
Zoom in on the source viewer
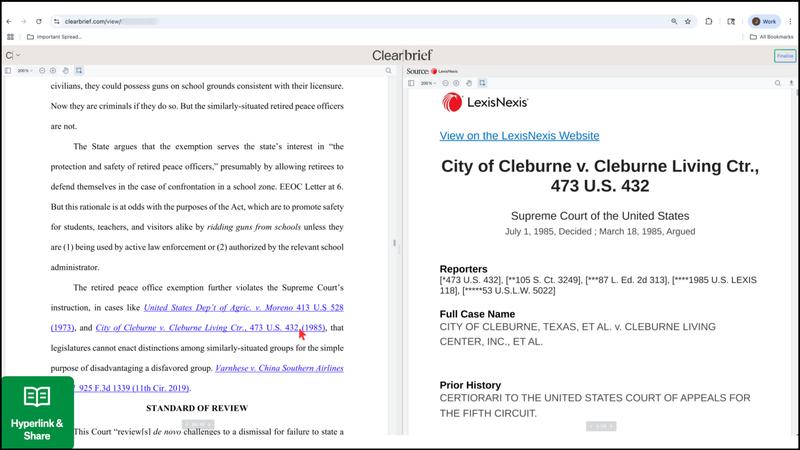point(456,83)
